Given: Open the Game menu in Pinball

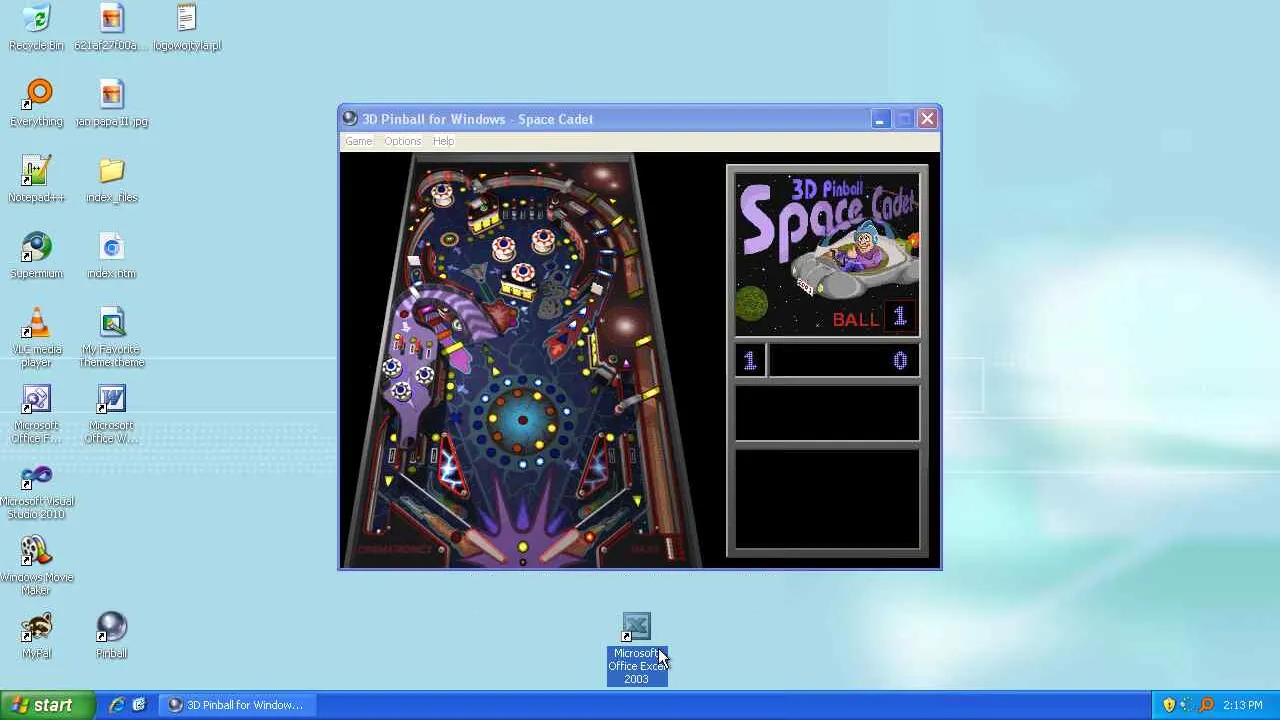Looking at the screenshot, I should [x=358, y=141].
